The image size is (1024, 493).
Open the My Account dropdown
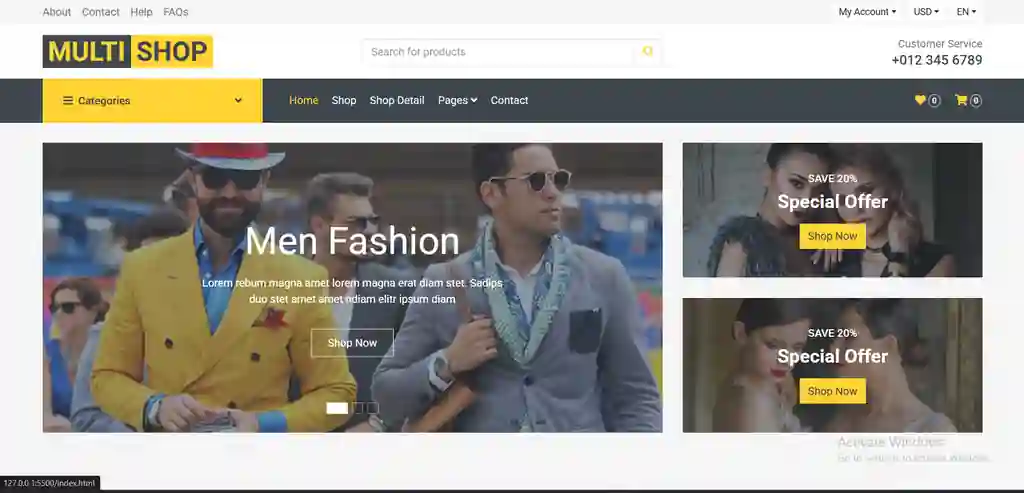coord(867,12)
